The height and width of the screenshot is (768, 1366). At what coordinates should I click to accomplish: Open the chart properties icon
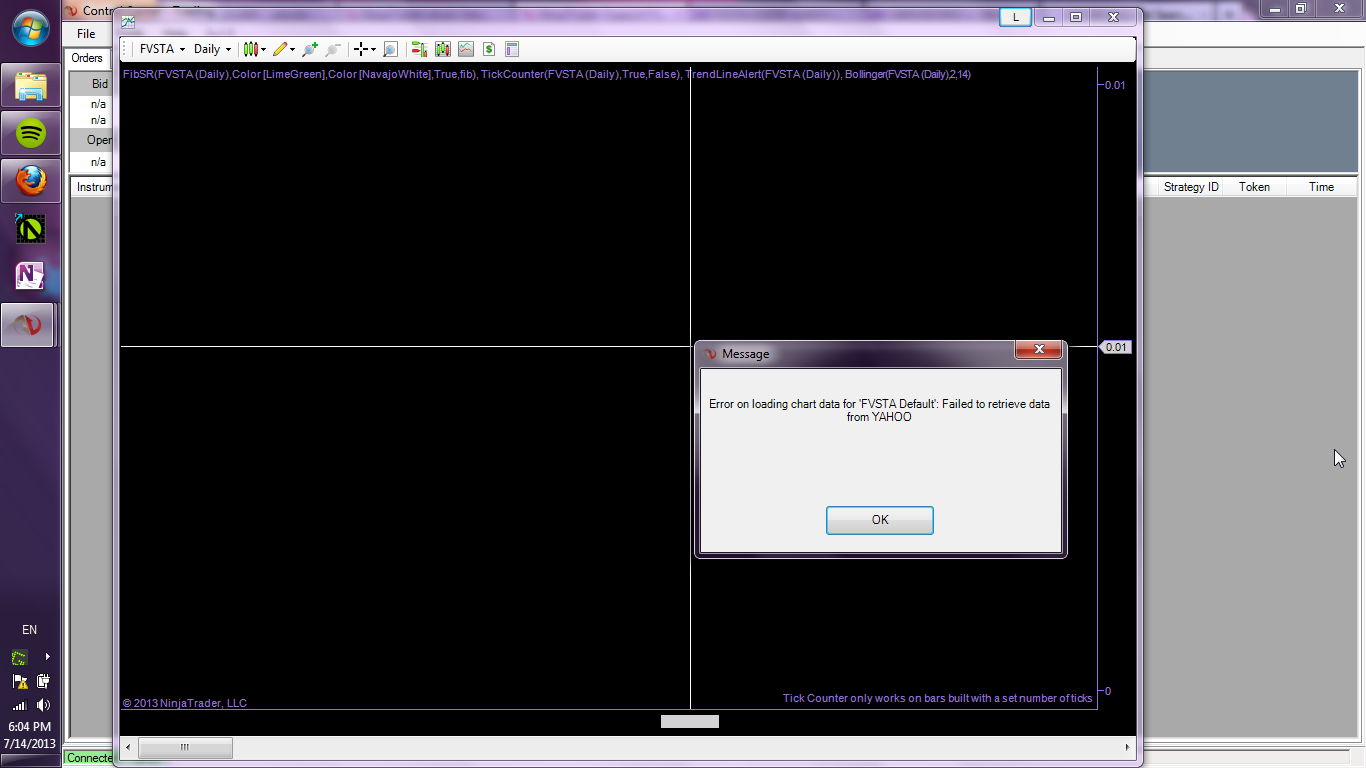click(x=512, y=49)
